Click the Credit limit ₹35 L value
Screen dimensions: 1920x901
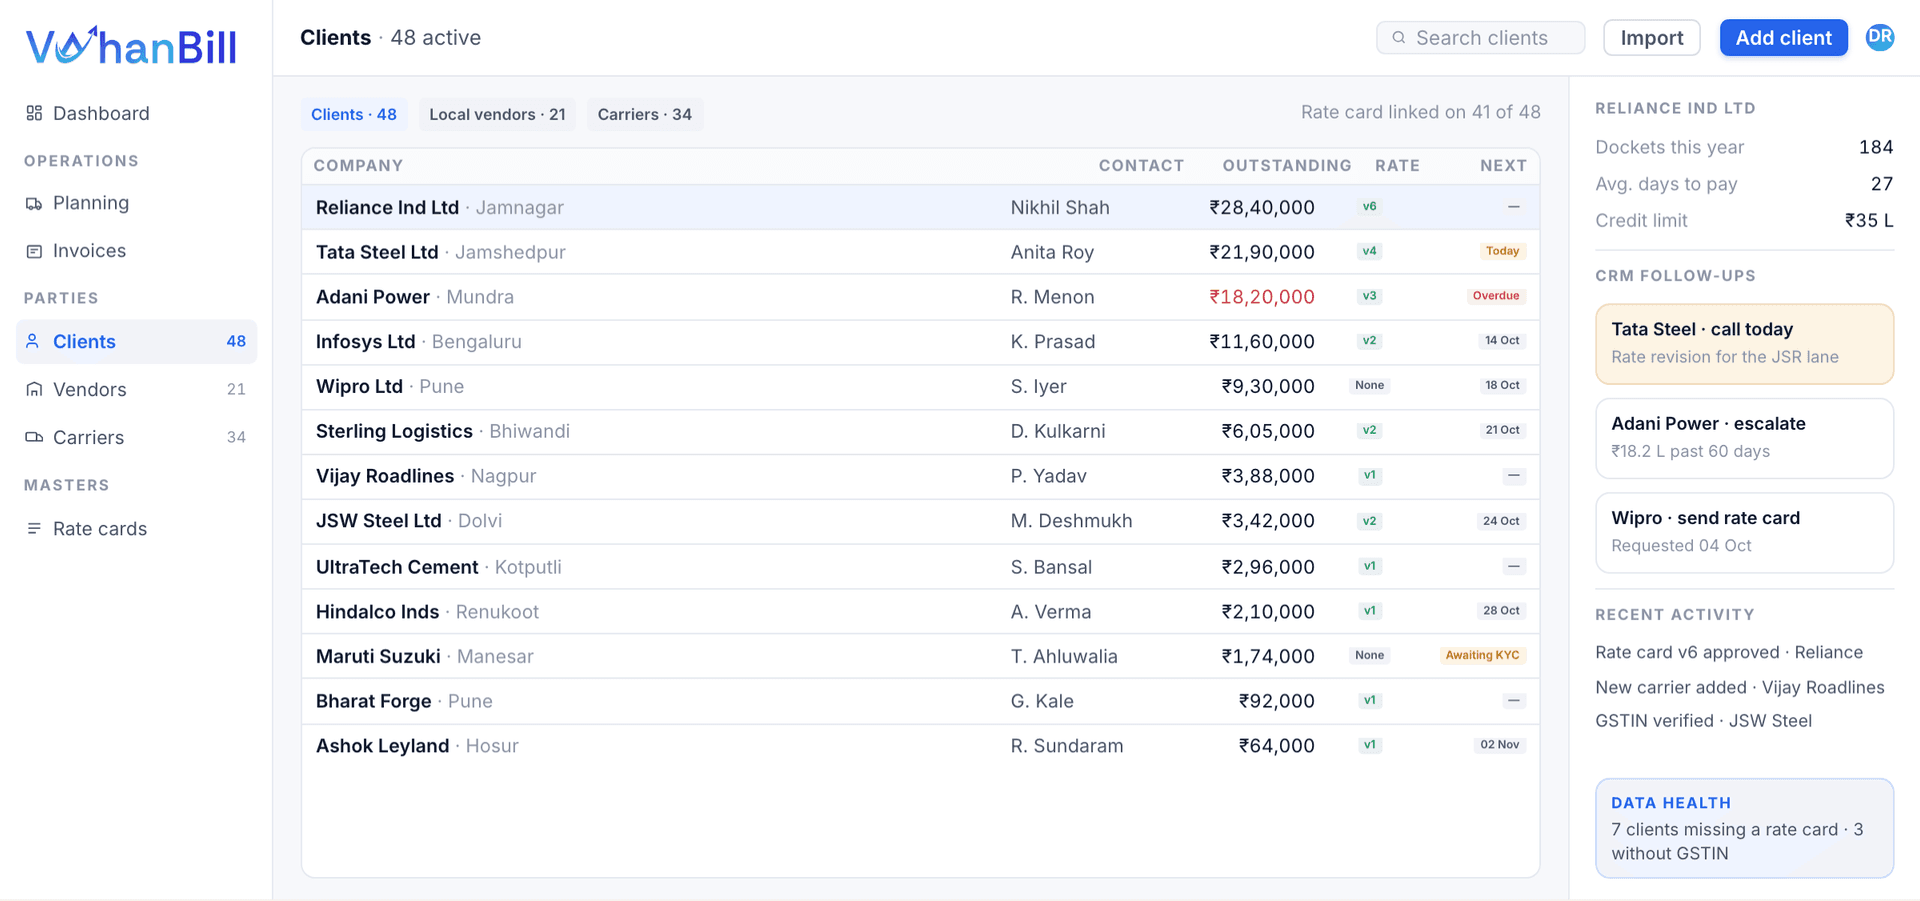(1869, 220)
